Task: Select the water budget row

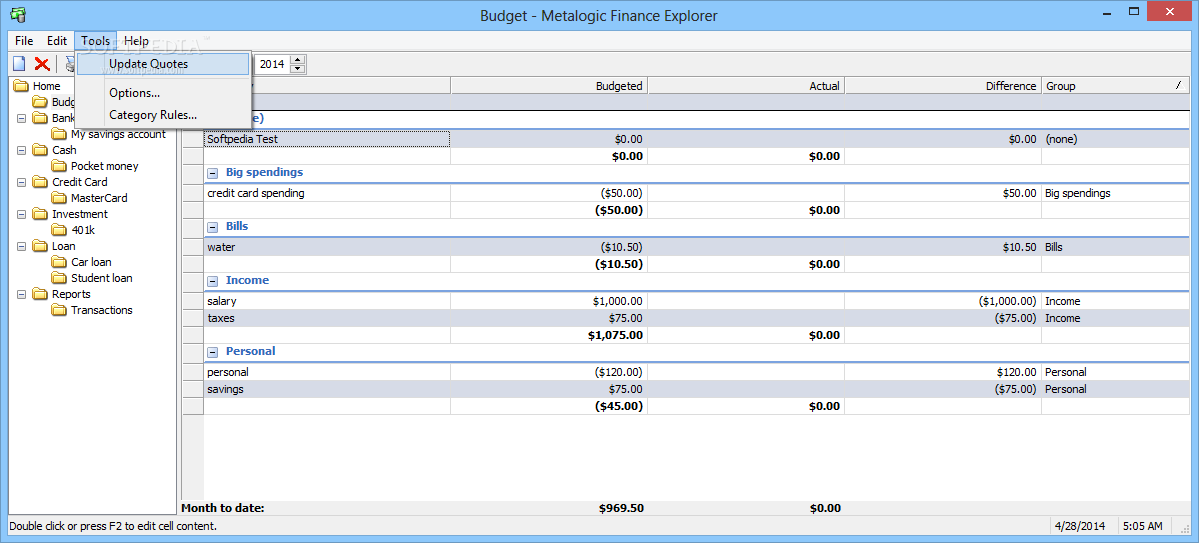Action: pyautogui.click(x=697, y=247)
